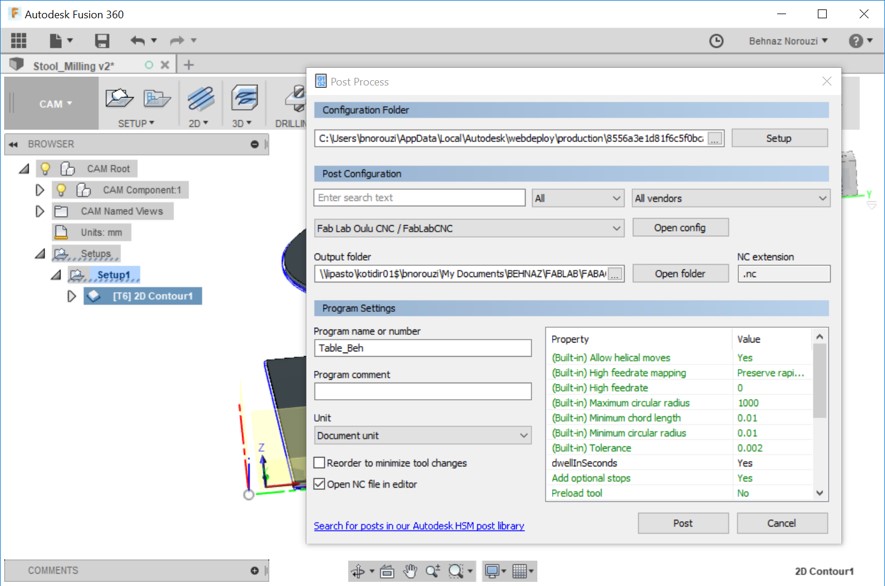This screenshot has height=586, width=885.
Task: Open the All vendors dropdown
Action: coord(731,198)
